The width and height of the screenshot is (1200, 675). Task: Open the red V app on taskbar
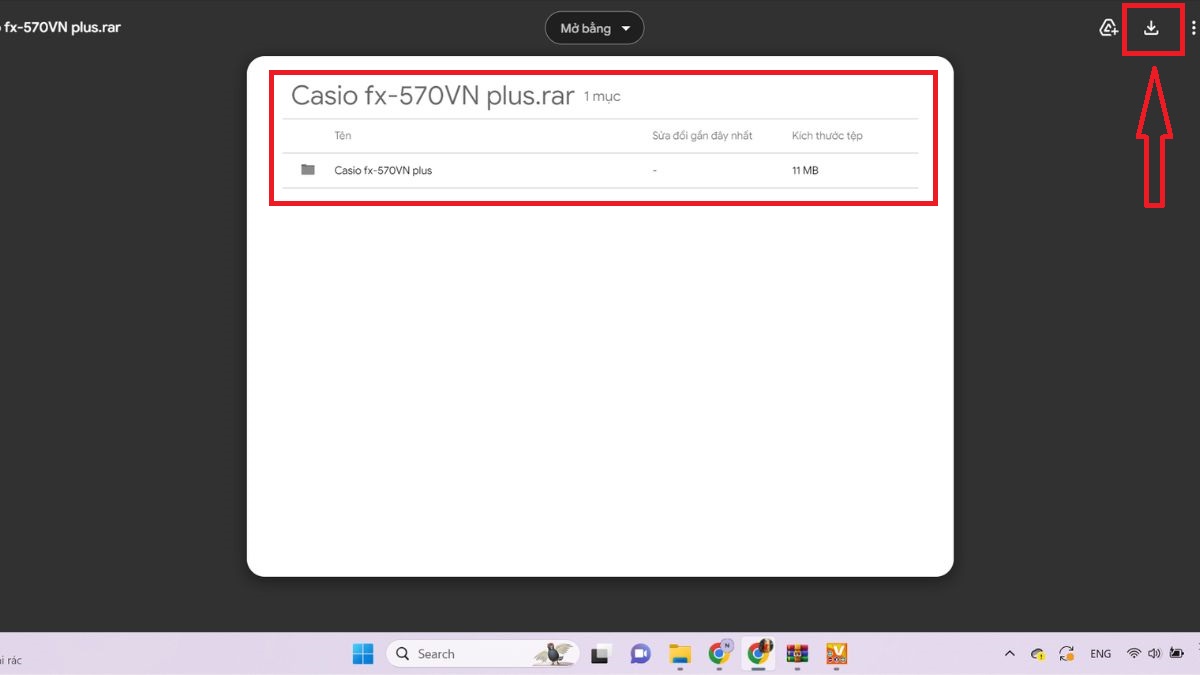(x=836, y=654)
